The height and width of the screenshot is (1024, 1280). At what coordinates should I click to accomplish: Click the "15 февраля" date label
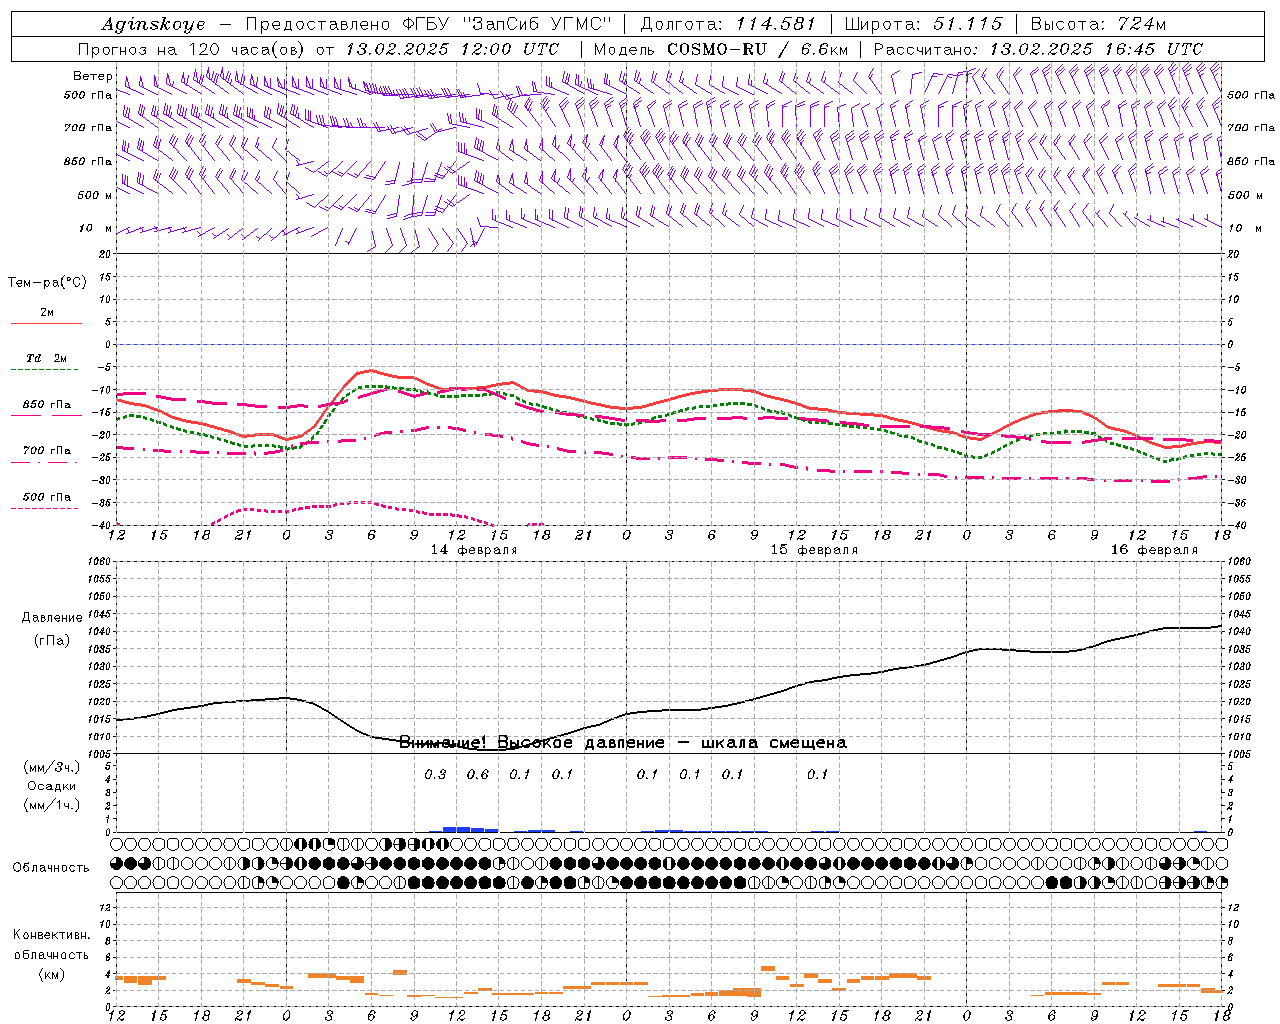pos(814,550)
